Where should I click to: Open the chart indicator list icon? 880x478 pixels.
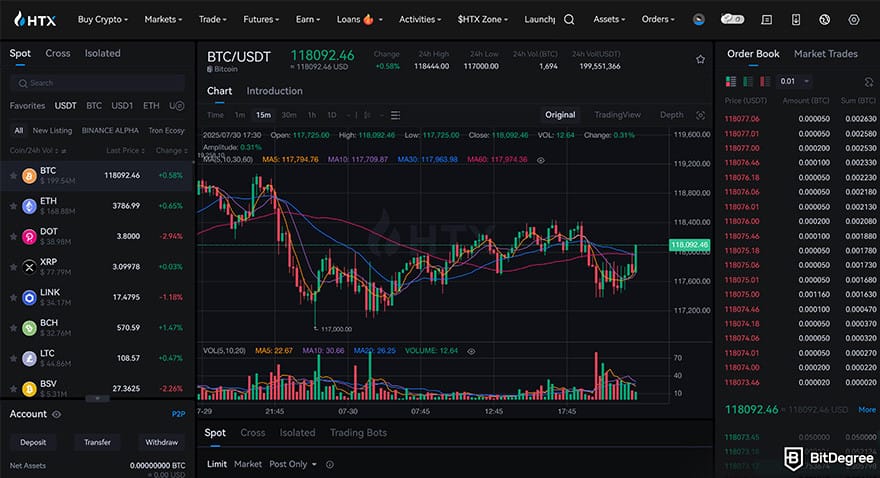[395, 115]
